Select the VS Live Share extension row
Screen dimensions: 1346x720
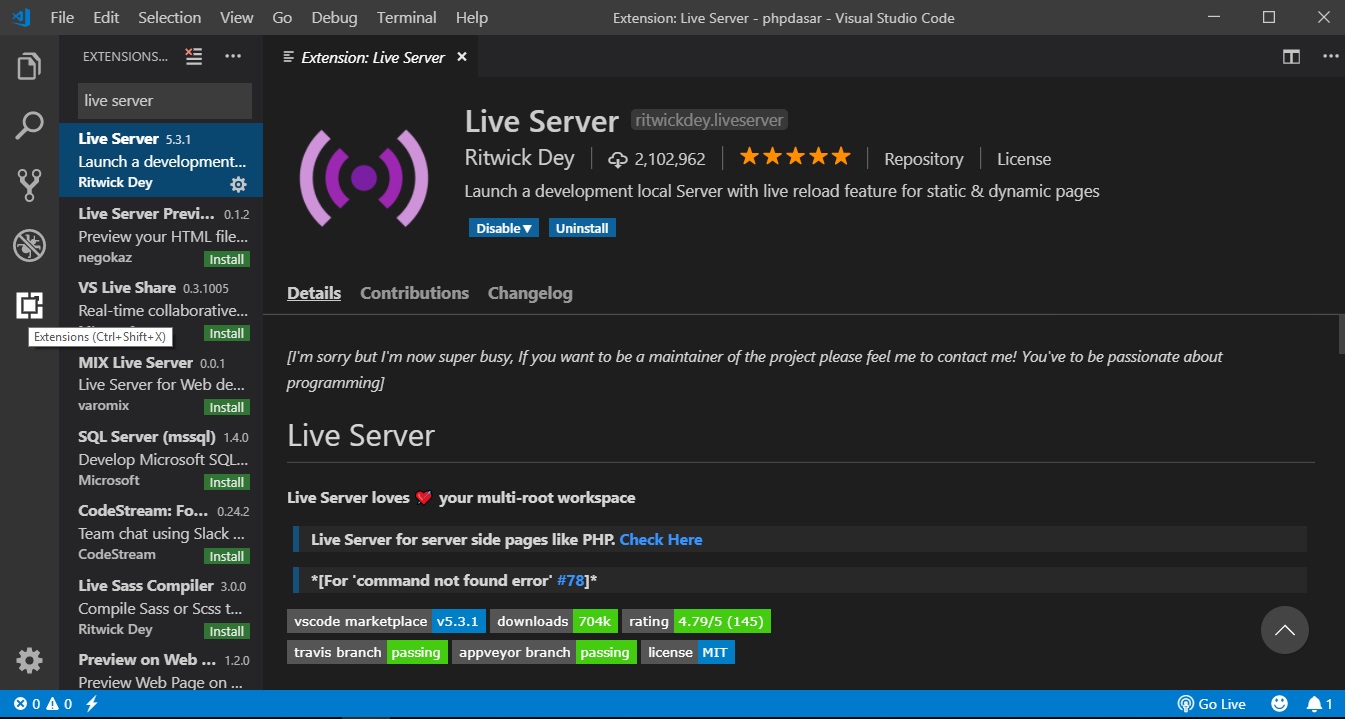[161, 309]
